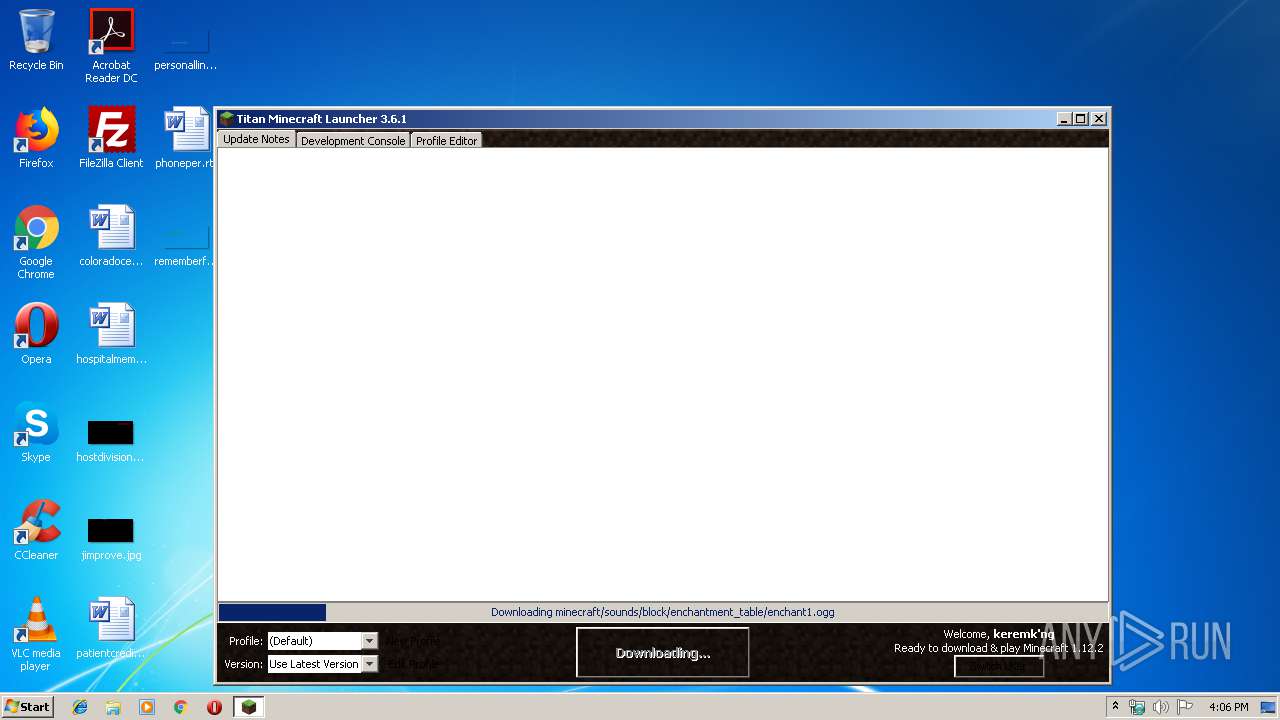The width and height of the screenshot is (1280, 720).
Task: Open volume control tray icon
Action: pos(1160,707)
